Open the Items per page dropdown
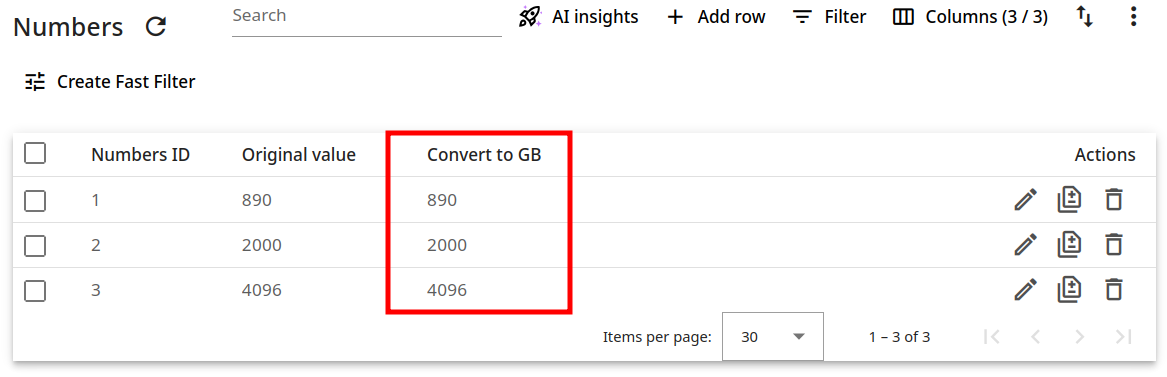 click(x=773, y=337)
